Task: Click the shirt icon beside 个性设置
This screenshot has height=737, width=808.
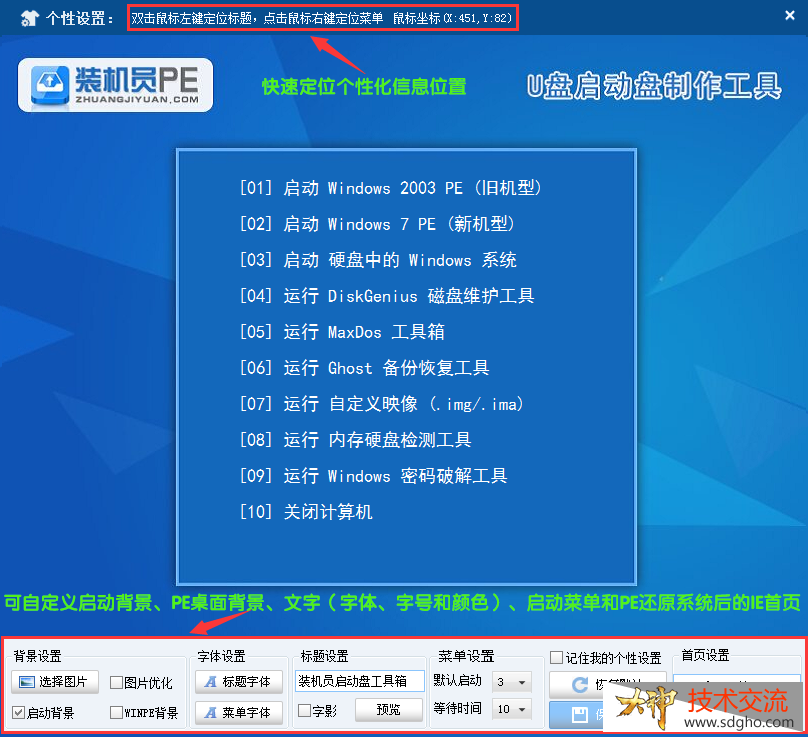Action: (x=30, y=18)
